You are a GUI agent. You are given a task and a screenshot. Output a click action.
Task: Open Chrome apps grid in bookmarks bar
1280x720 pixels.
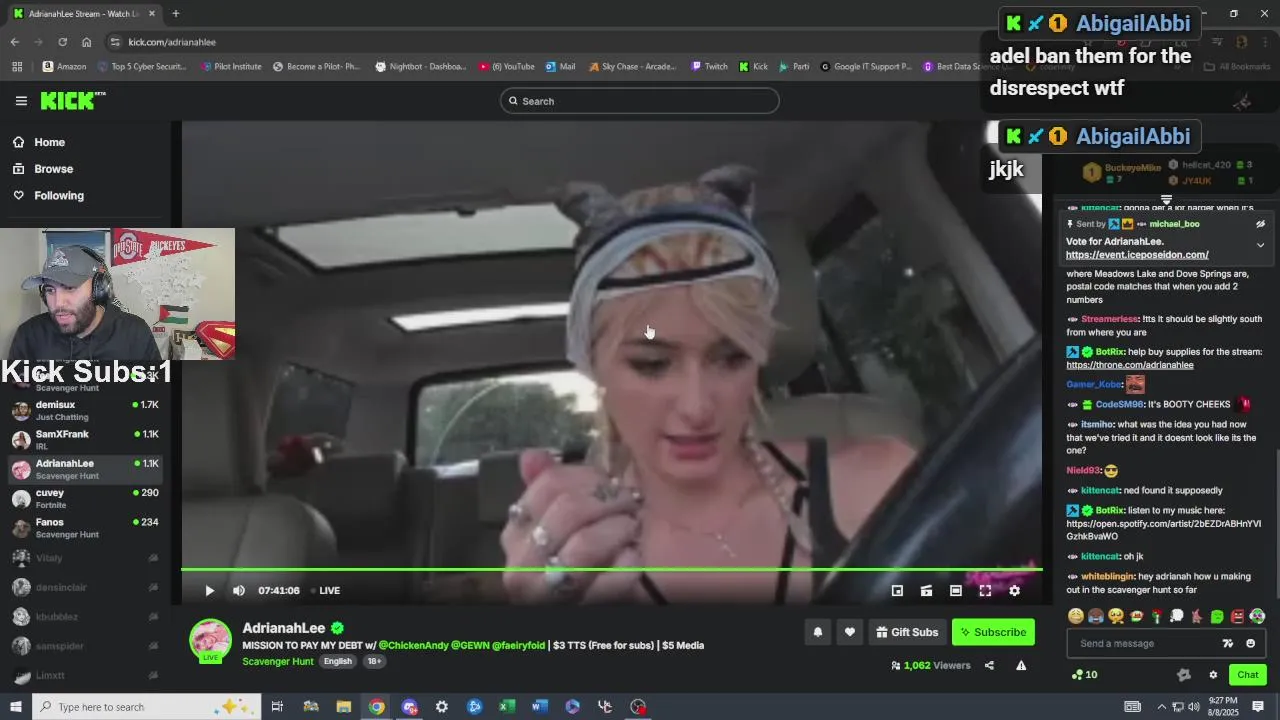[x=17, y=67]
